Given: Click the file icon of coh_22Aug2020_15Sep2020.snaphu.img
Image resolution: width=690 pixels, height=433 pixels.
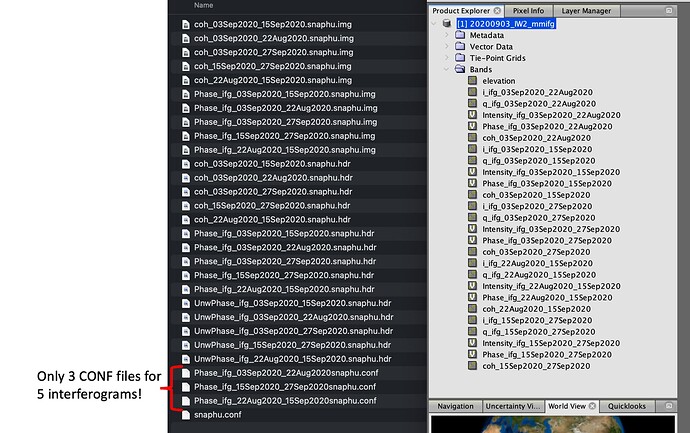Looking at the screenshot, I should tap(186, 81).
